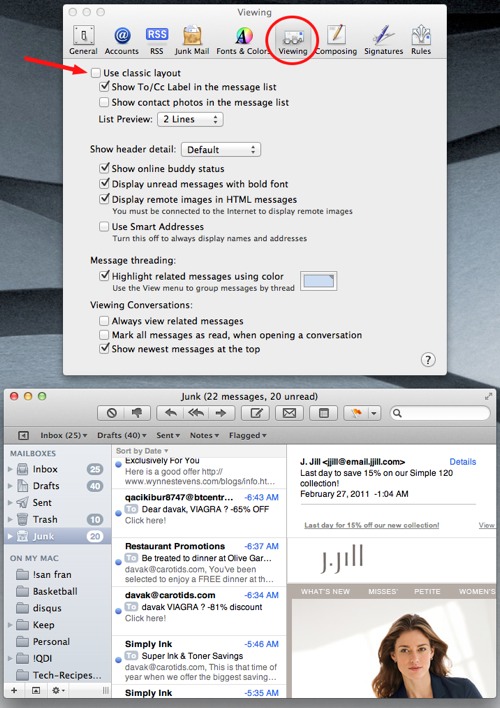Viewport: 500px width, 708px height.
Task: Toggle Display remote images in HTML messages
Action: pyautogui.click(x=104, y=199)
